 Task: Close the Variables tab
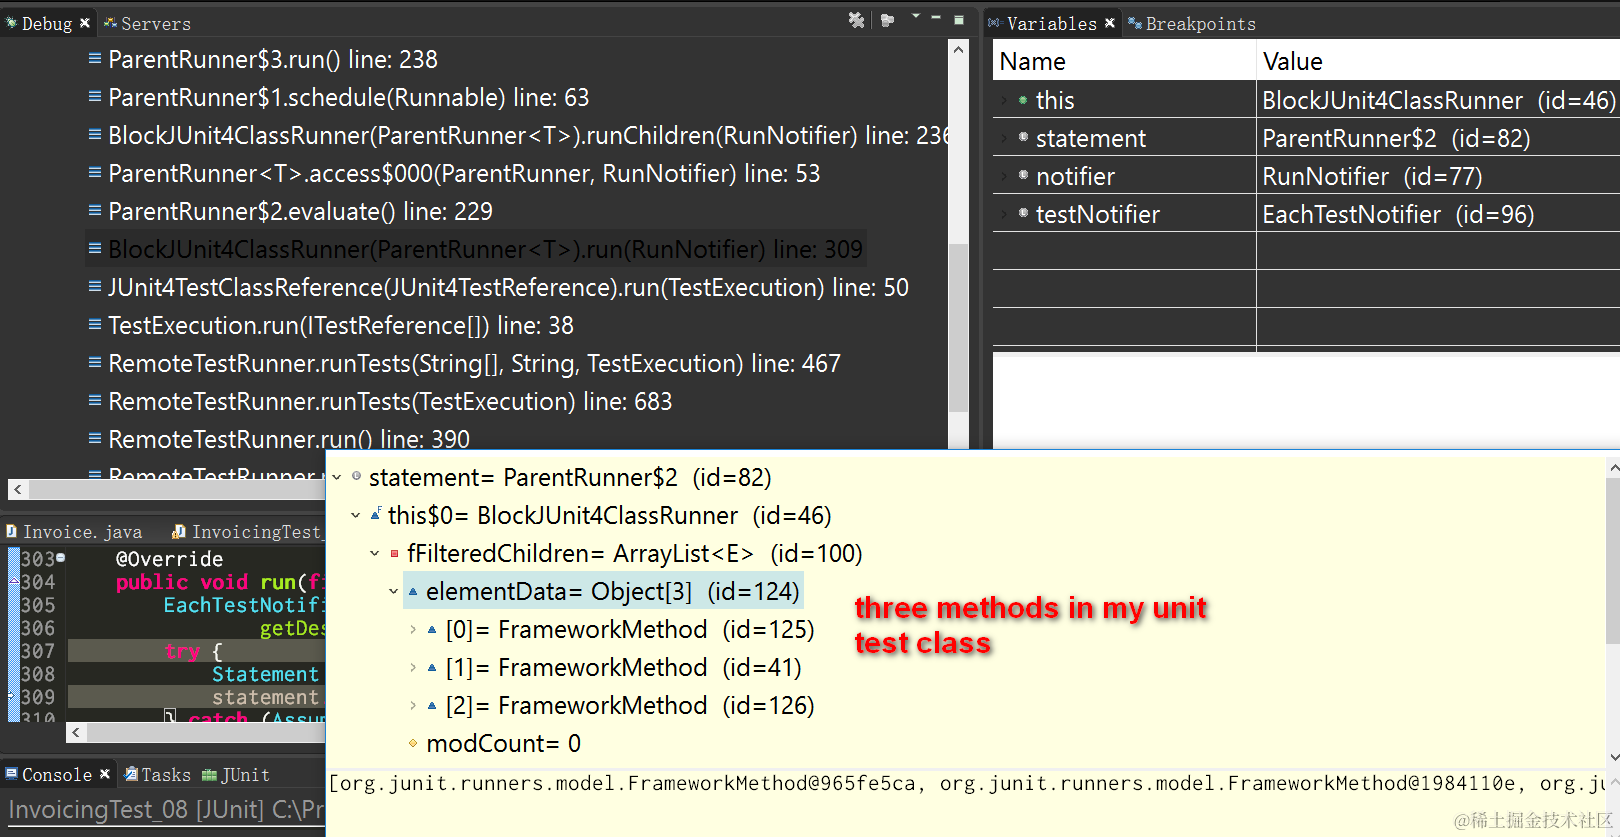[1110, 23]
